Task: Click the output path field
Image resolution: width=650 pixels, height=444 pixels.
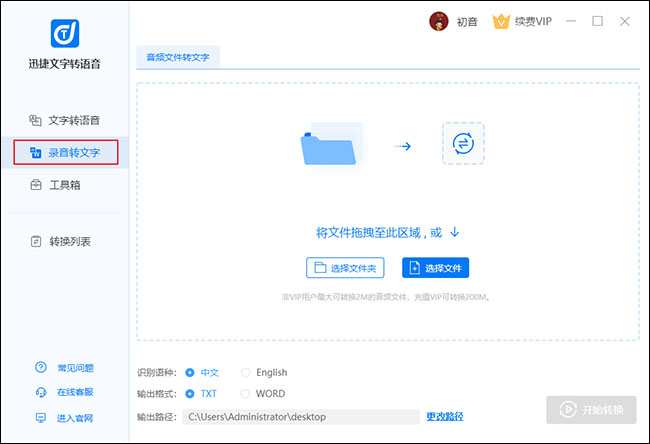Action: [301, 417]
